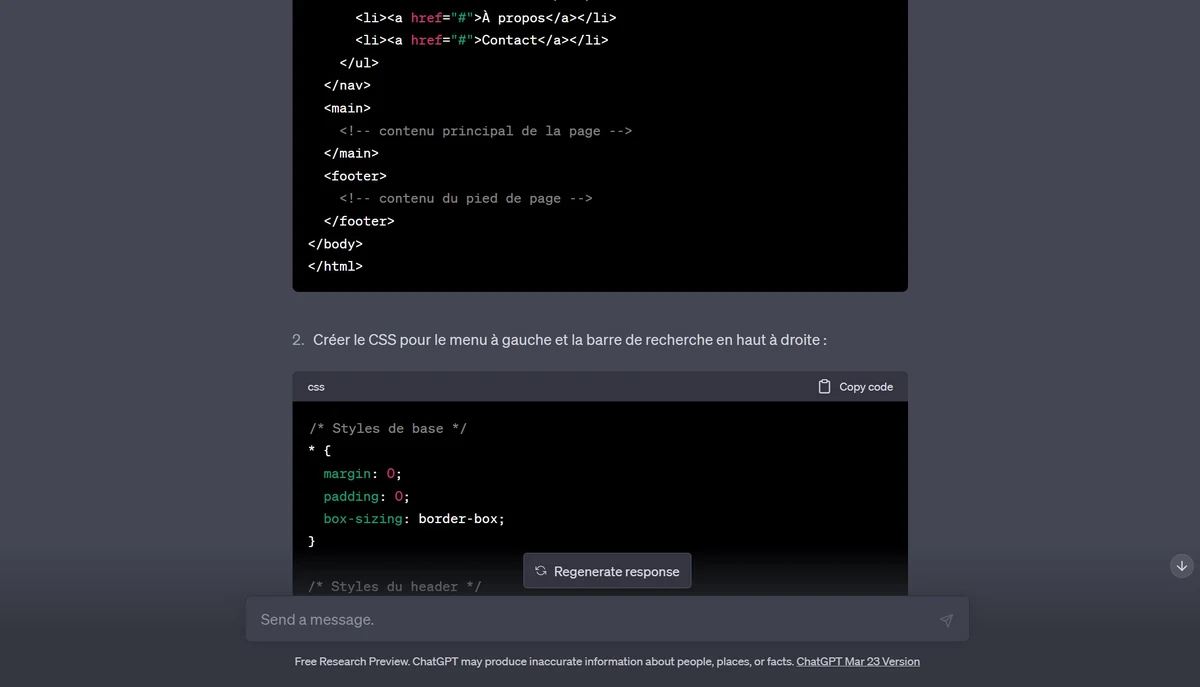Click the Regenerate response button

coord(607,571)
